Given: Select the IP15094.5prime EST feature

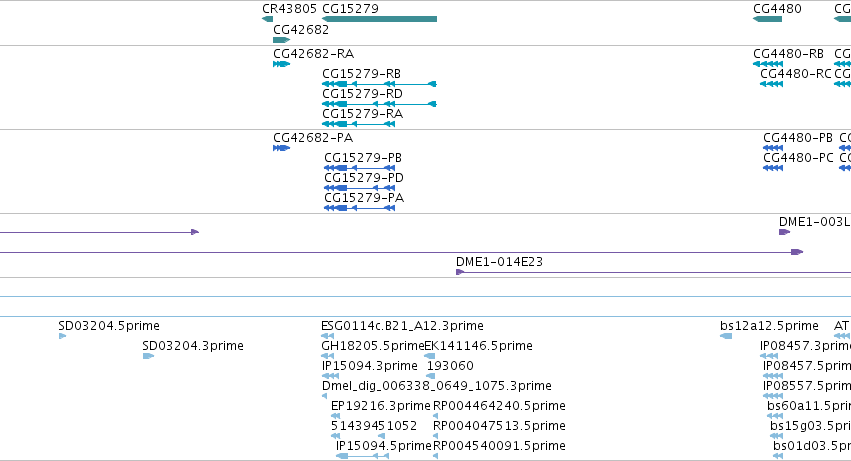Looking at the screenshot, I should 362,456.
